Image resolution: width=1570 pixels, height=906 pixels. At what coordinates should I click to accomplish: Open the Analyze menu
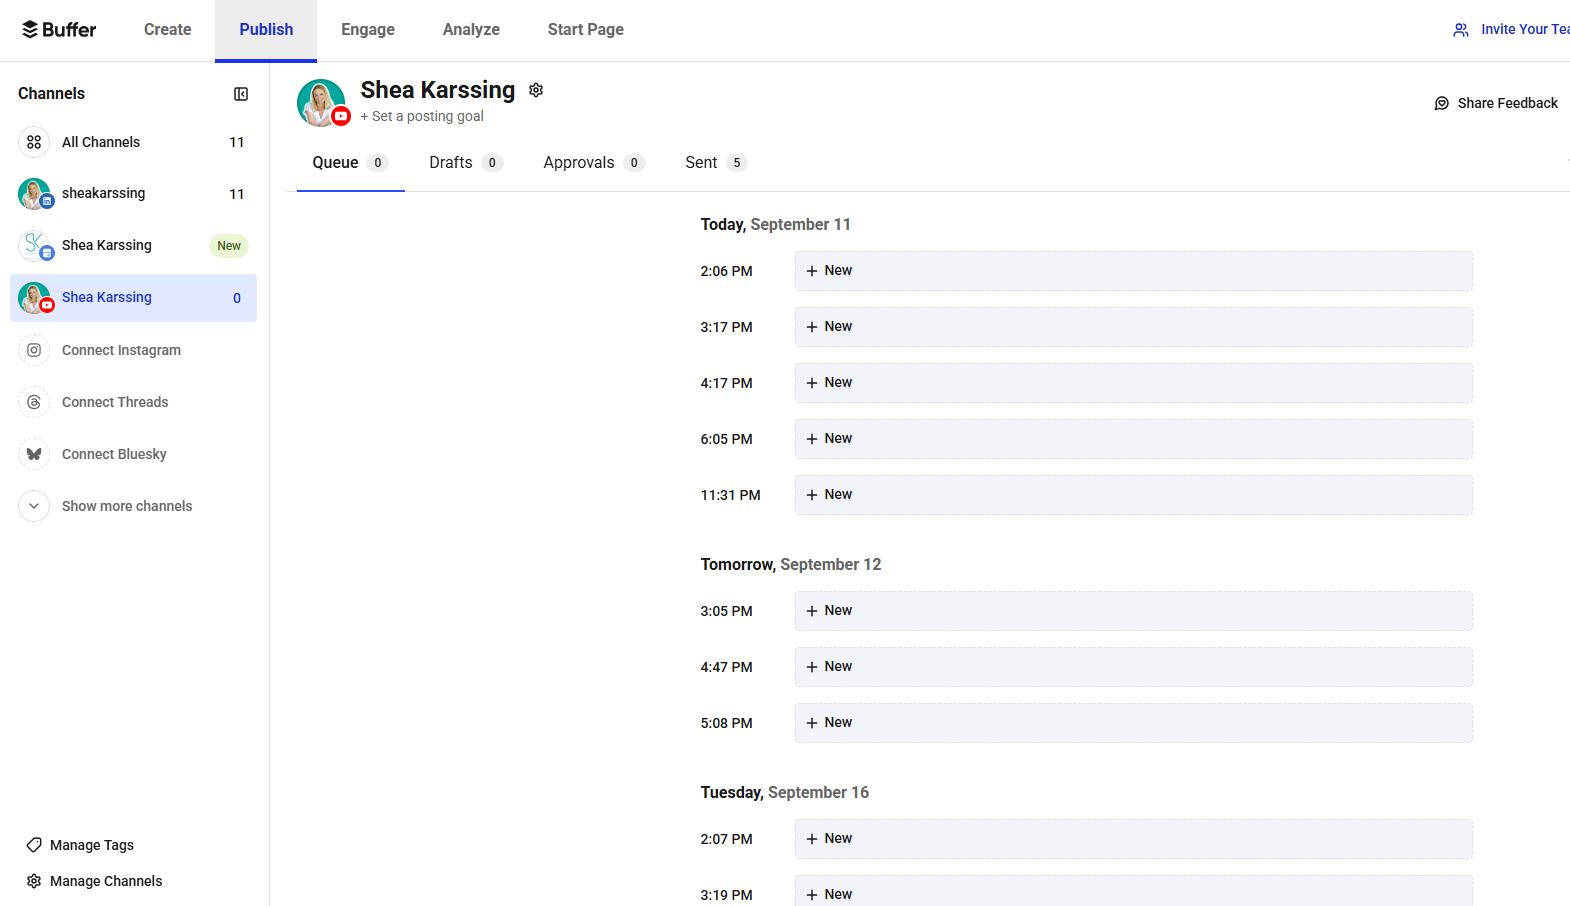click(x=471, y=30)
